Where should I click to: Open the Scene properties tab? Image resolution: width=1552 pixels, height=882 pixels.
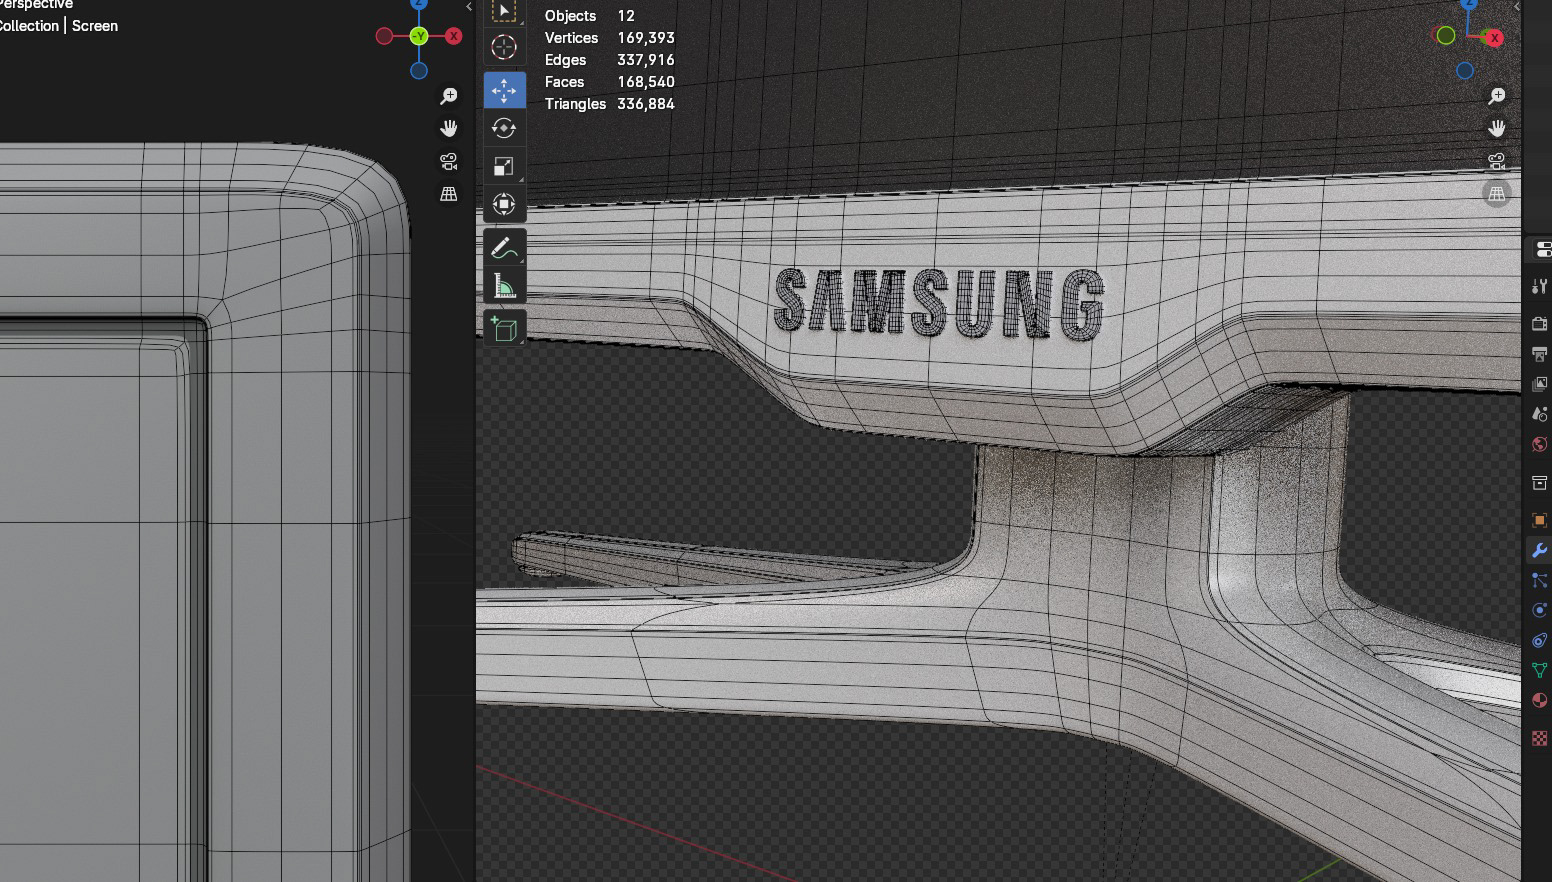tap(1539, 414)
